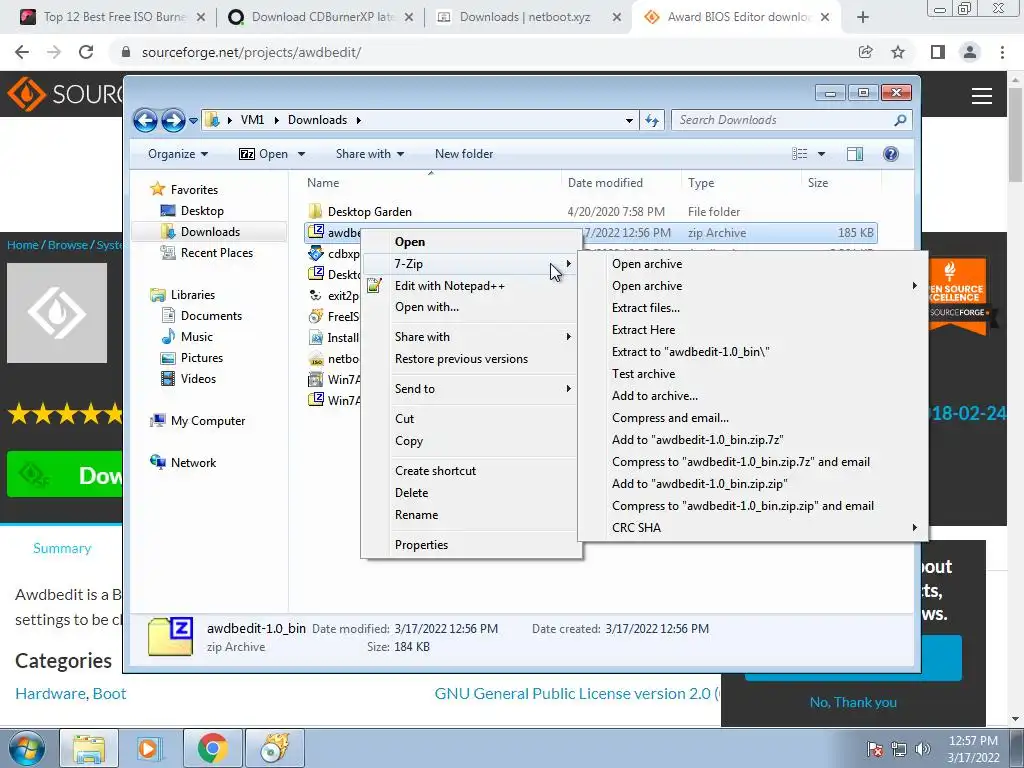Switch to the Downloads | netboot.xyz tab
The height and width of the screenshot is (768, 1024).
point(524,18)
